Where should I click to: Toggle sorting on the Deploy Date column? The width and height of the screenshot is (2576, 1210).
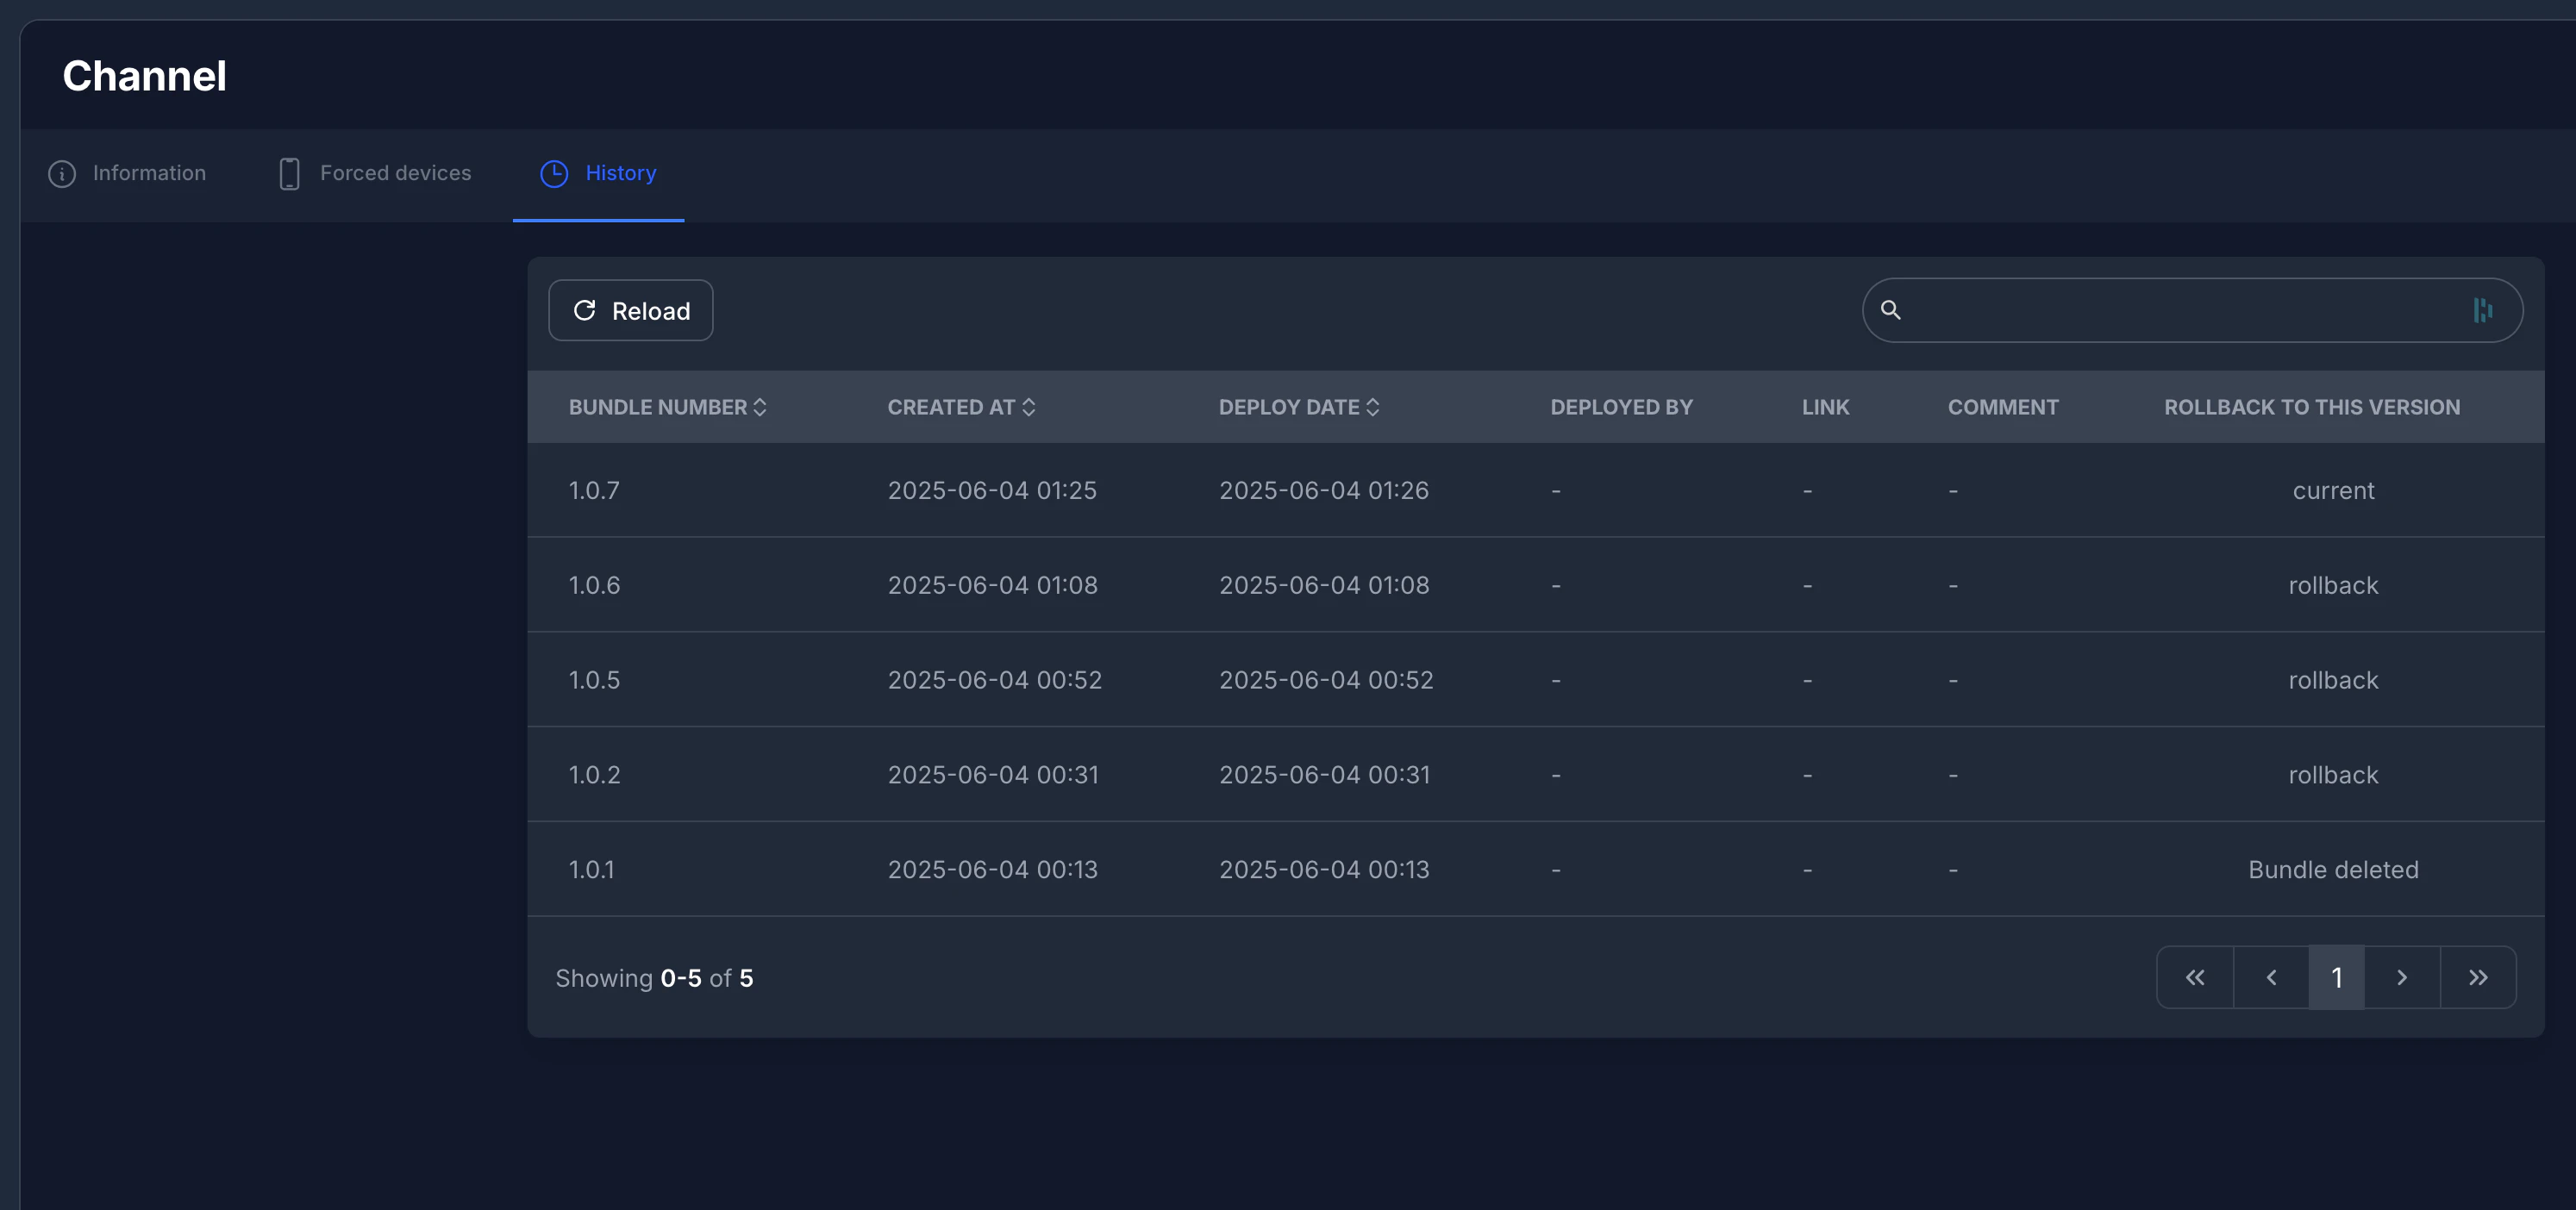(1373, 407)
